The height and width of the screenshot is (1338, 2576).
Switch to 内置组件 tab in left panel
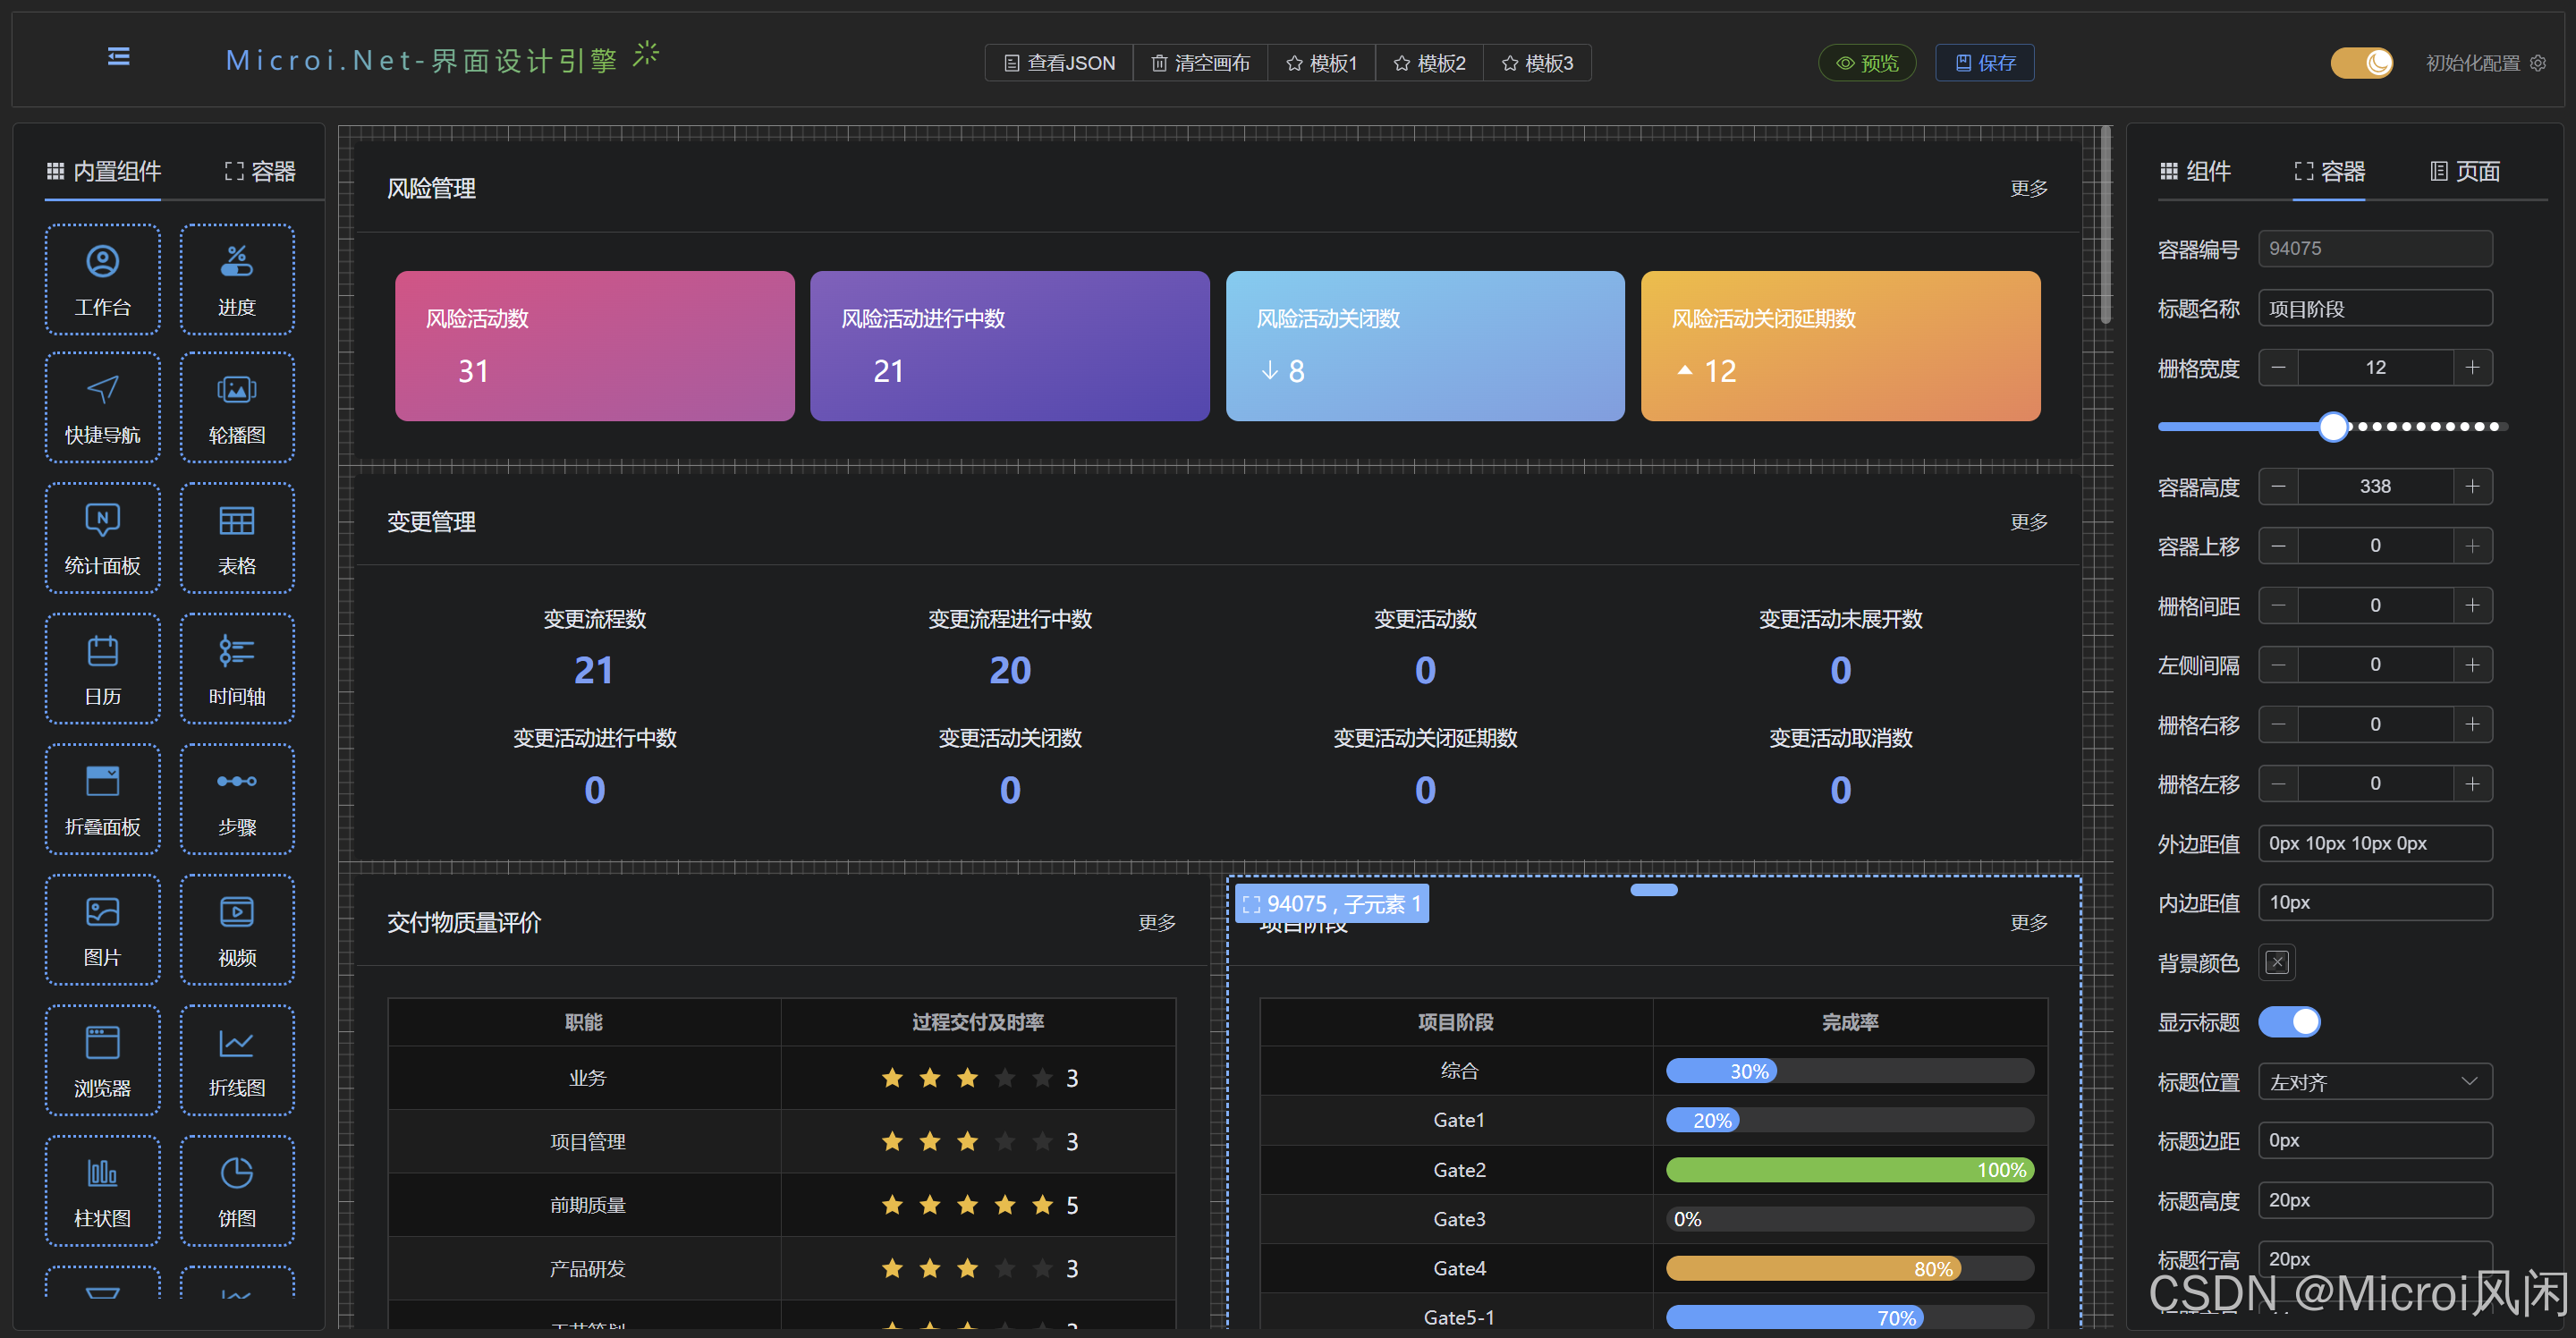point(104,171)
